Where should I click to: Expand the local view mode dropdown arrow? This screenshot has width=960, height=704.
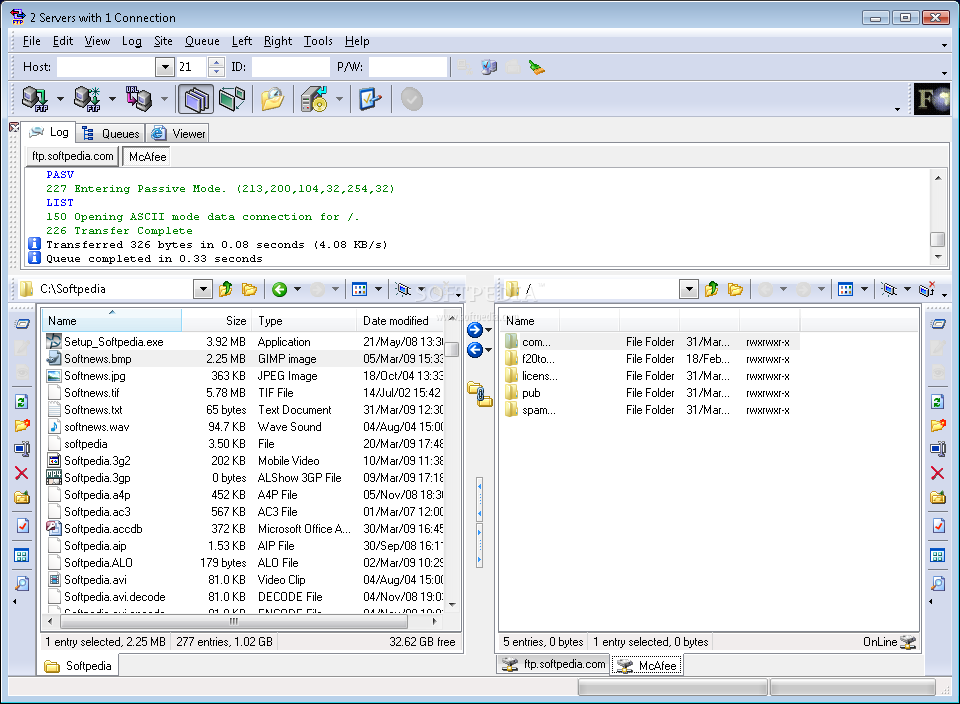pyautogui.click(x=378, y=289)
